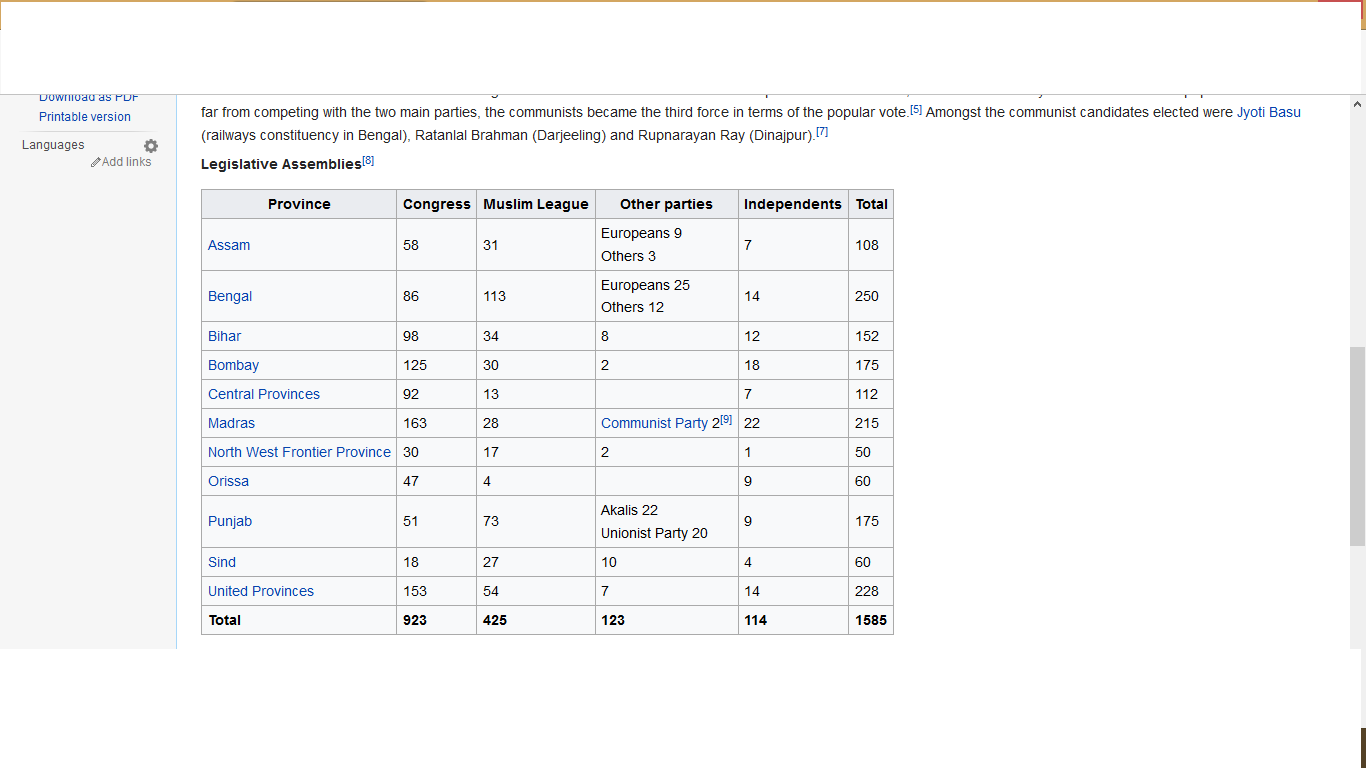The height and width of the screenshot is (768, 1366).
Task: Click the Province column header
Action: click(x=299, y=204)
